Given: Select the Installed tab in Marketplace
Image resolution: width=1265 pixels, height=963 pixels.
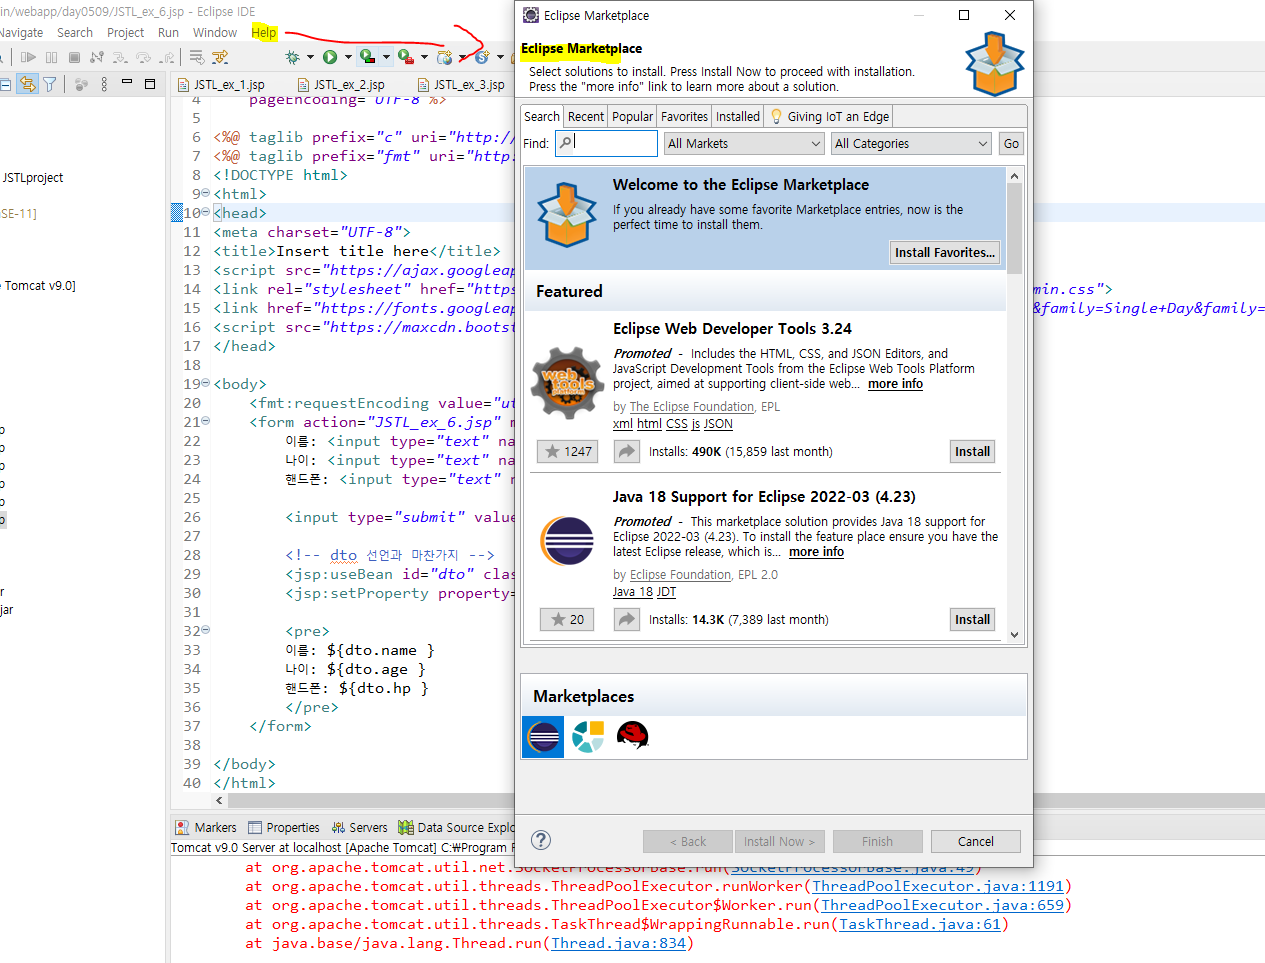Looking at the screenshot, I should click(x=738, y=116).
